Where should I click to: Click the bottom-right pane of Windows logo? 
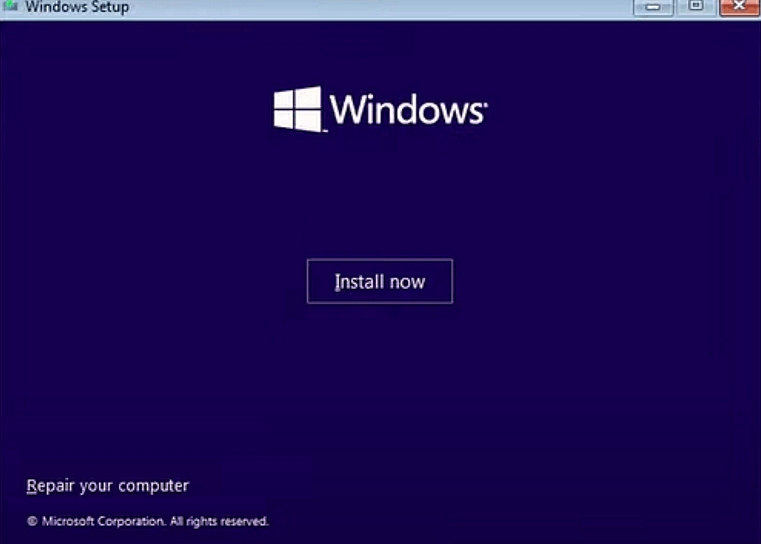click(310, 120)
